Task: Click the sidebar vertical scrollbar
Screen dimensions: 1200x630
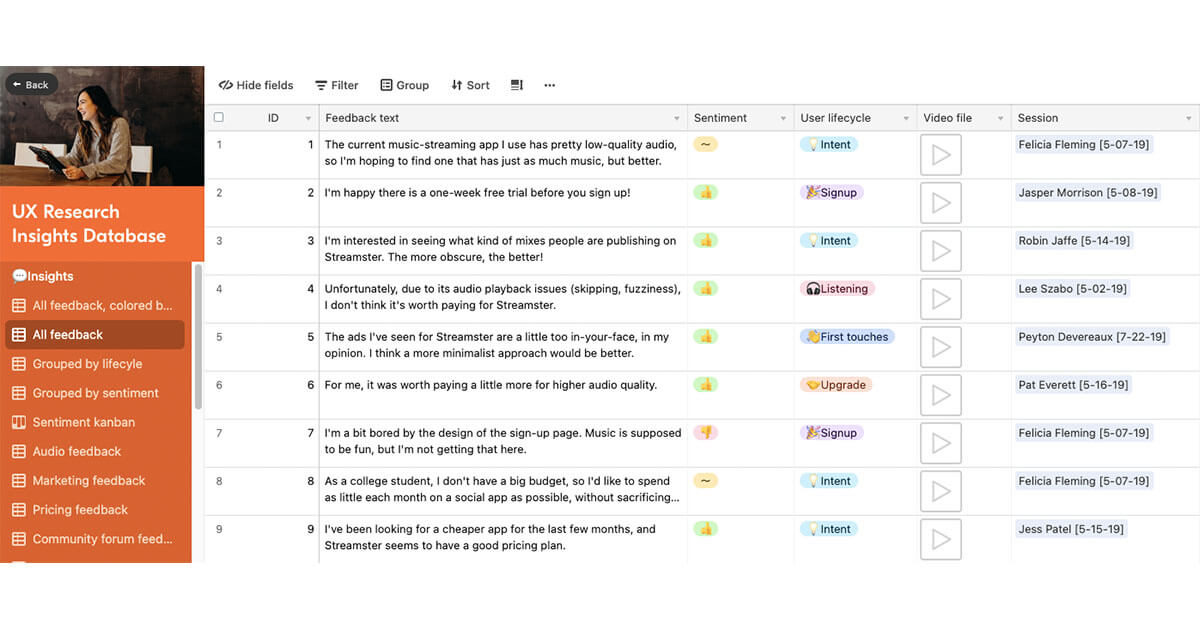Action: click(198, 335)
